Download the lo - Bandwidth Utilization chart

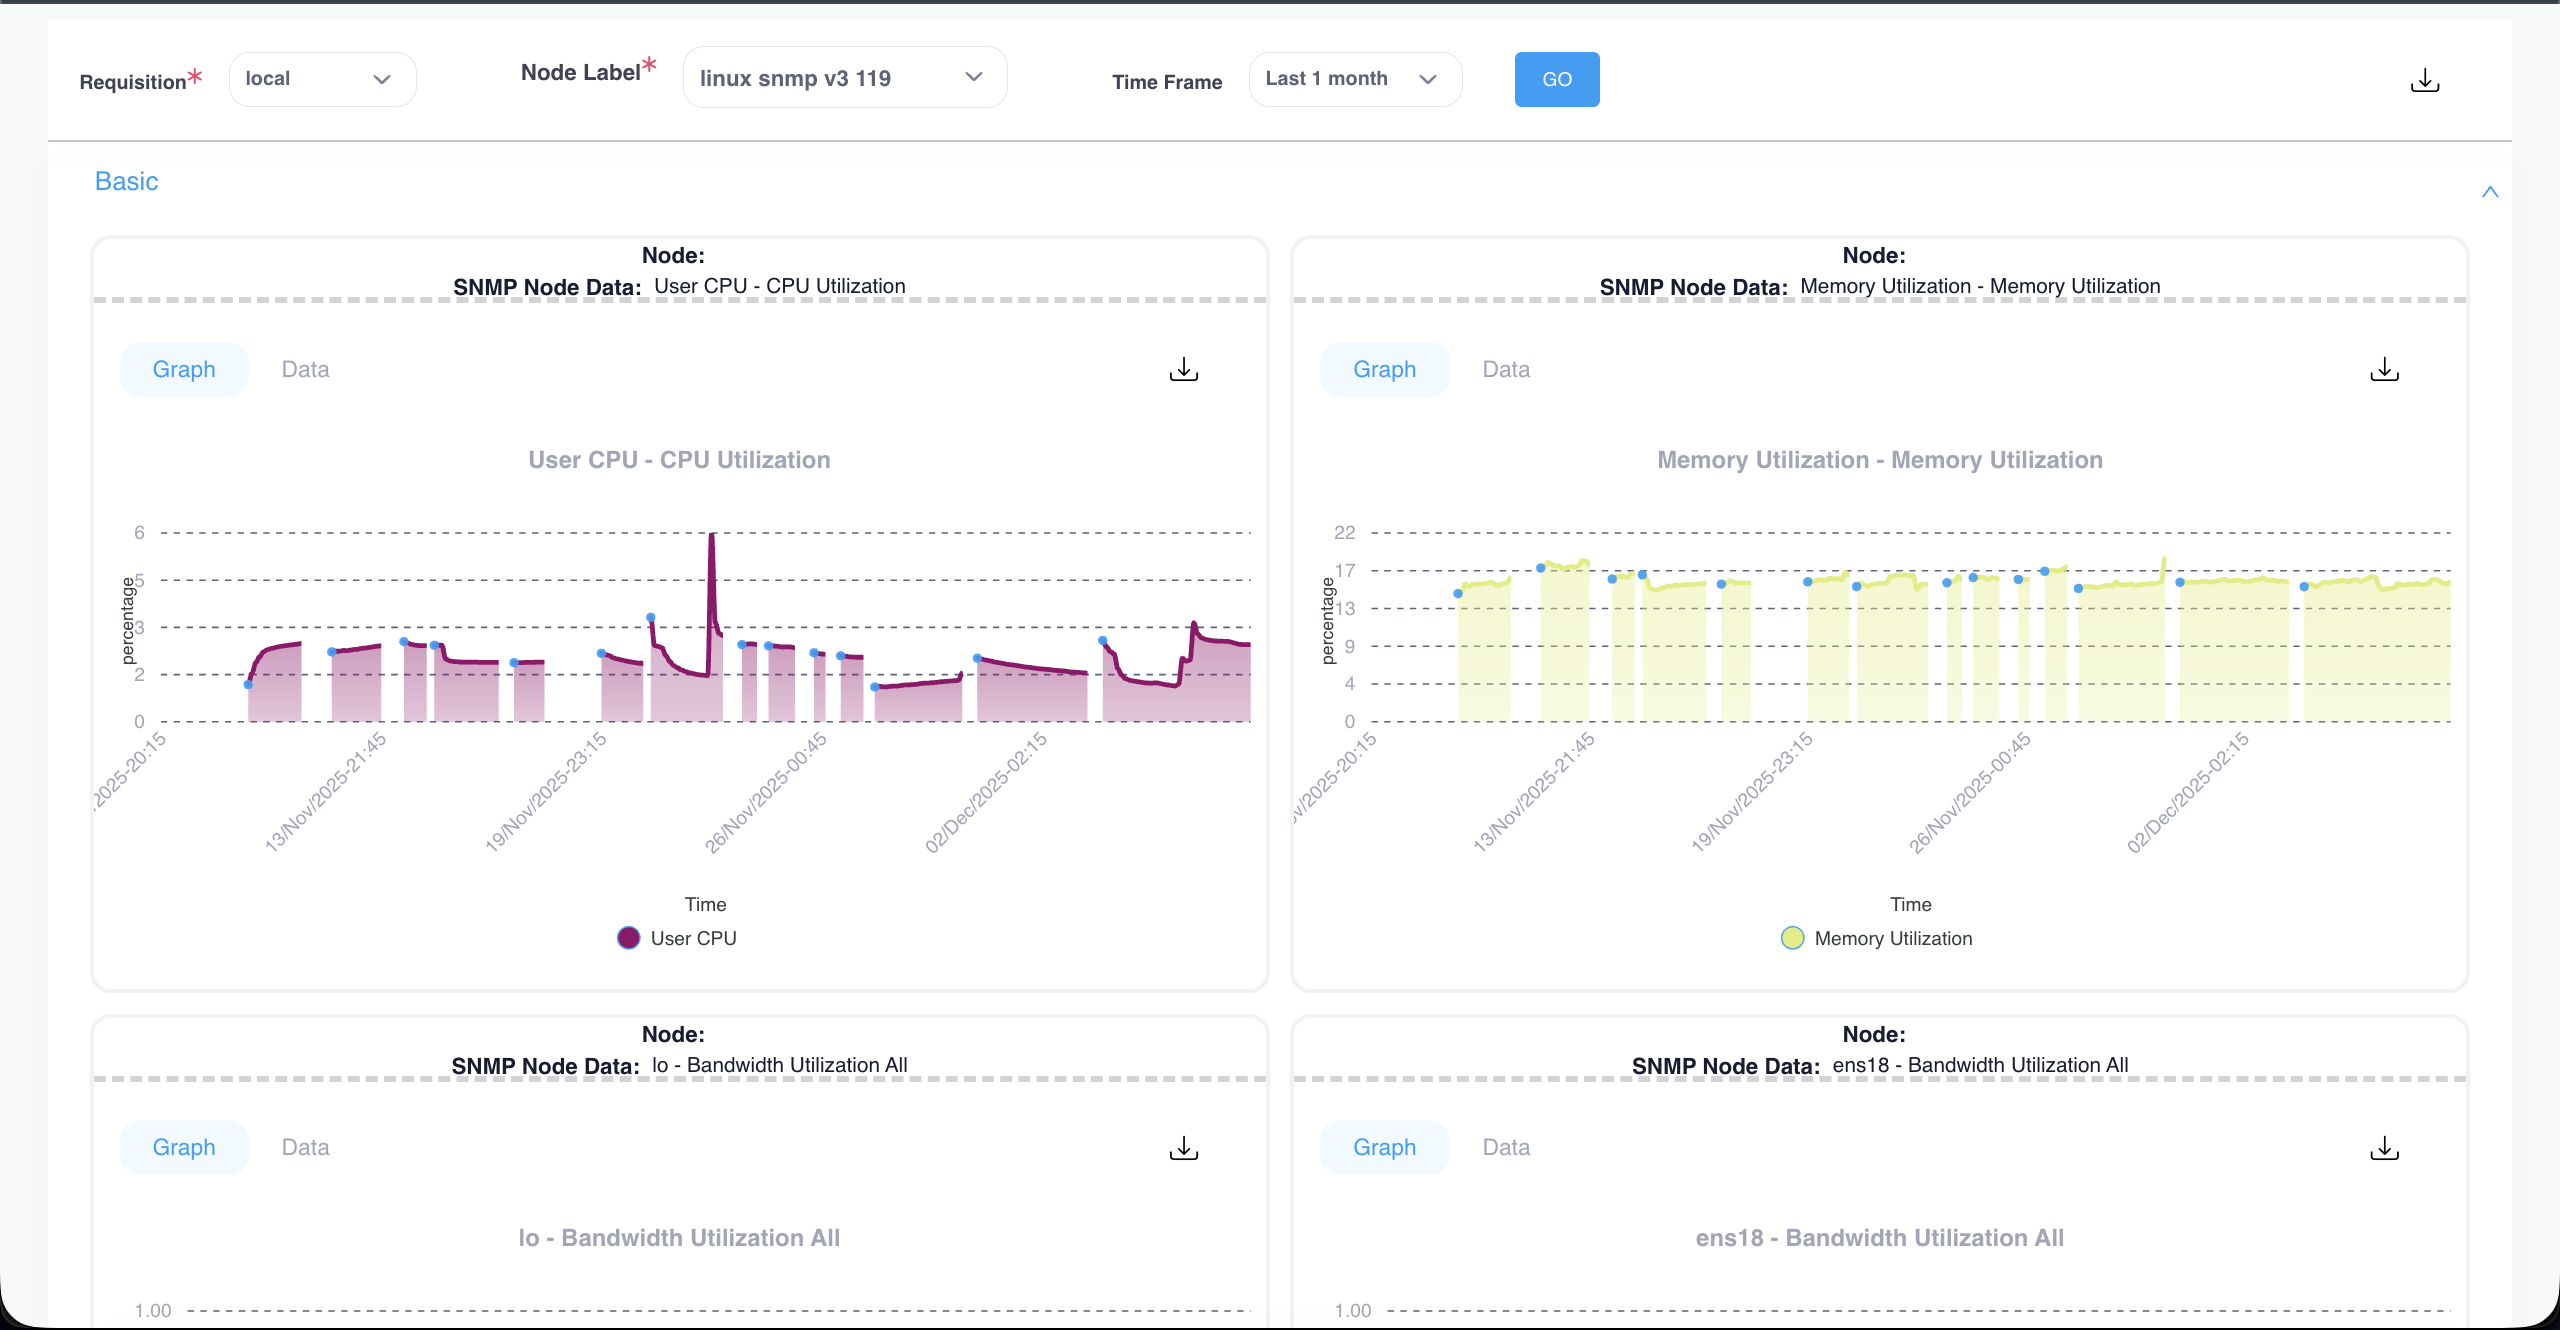[1182, 1147]
